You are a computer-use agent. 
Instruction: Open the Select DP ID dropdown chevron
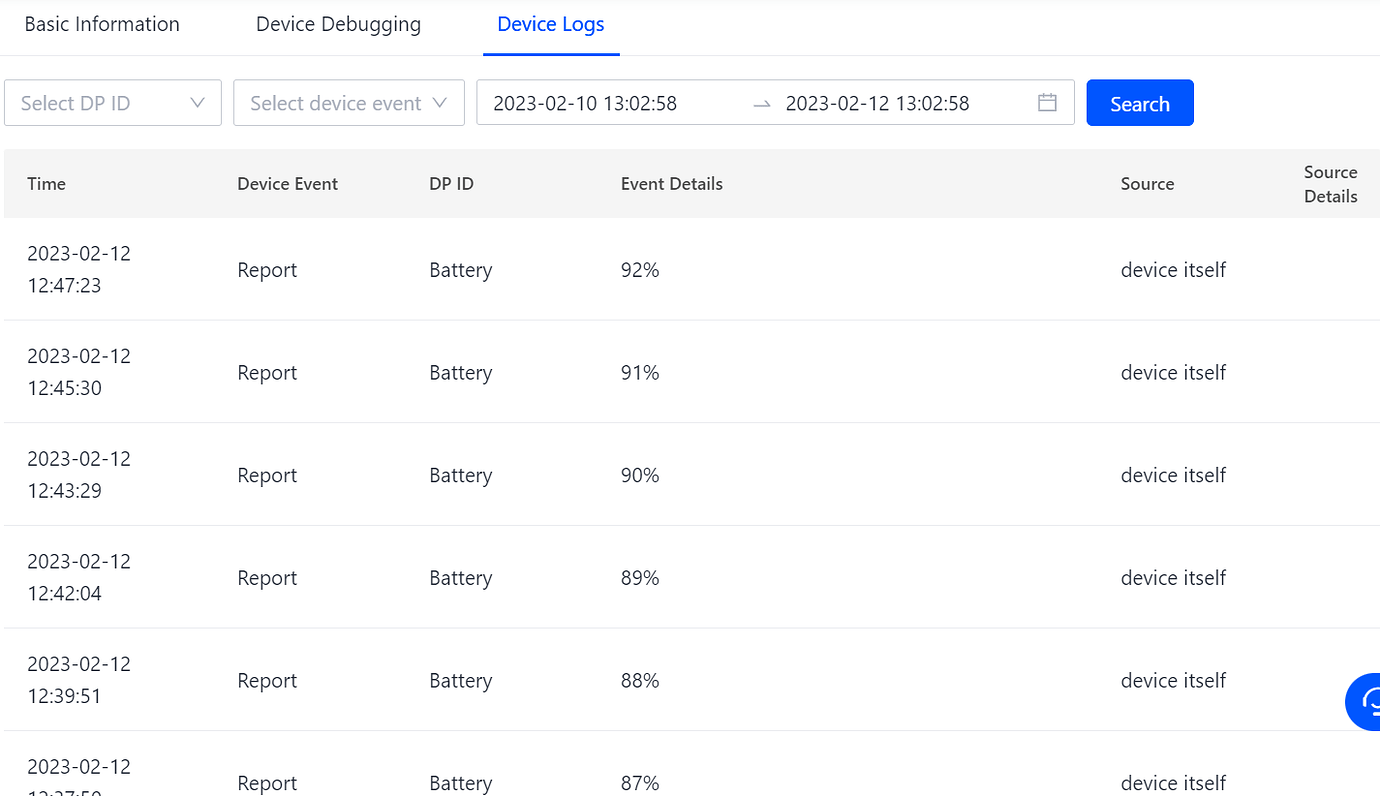[x=198, y=103]
